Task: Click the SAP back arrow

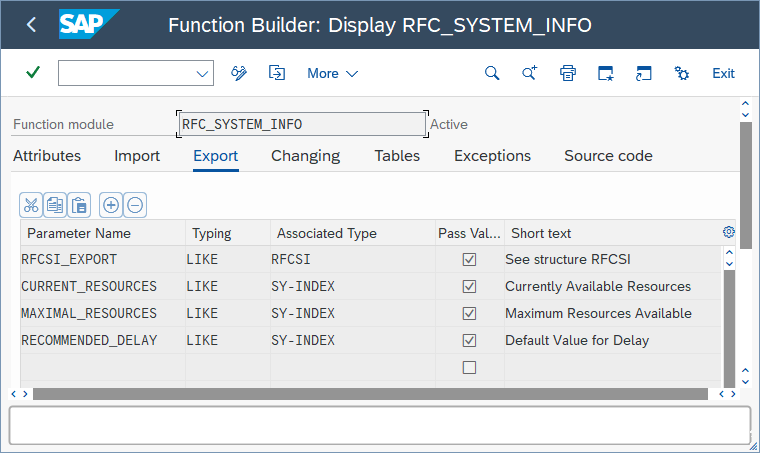Action: (x=31, y=25)
